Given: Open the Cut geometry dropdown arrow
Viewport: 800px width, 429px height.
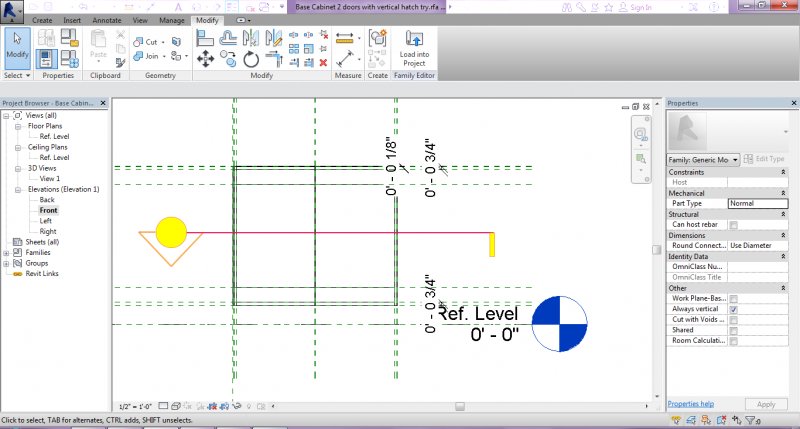Looking at the screenshot, I should tap(163, 42).
